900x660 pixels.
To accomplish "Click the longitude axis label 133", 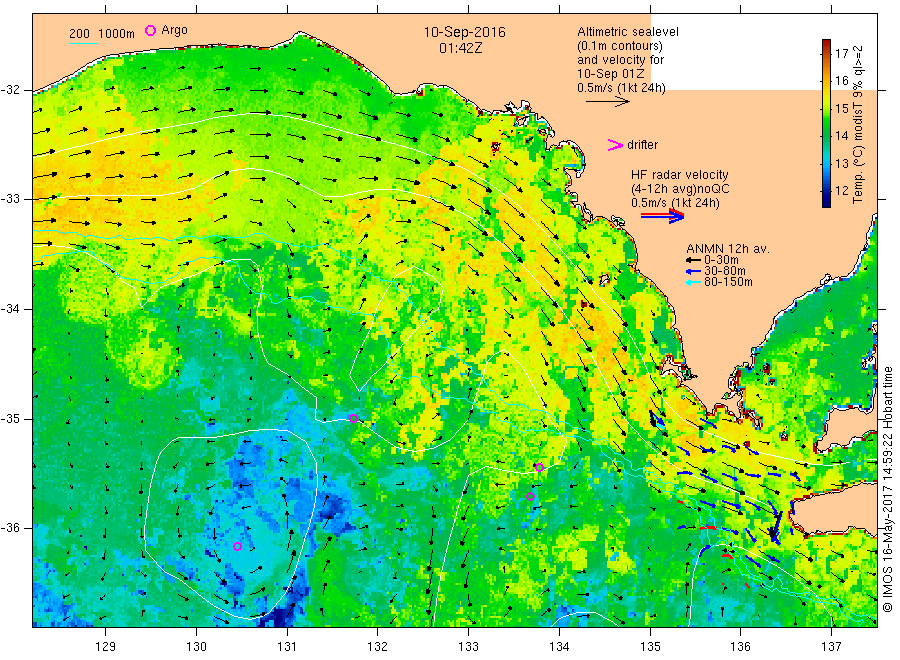I will click(x=468, y=646).
